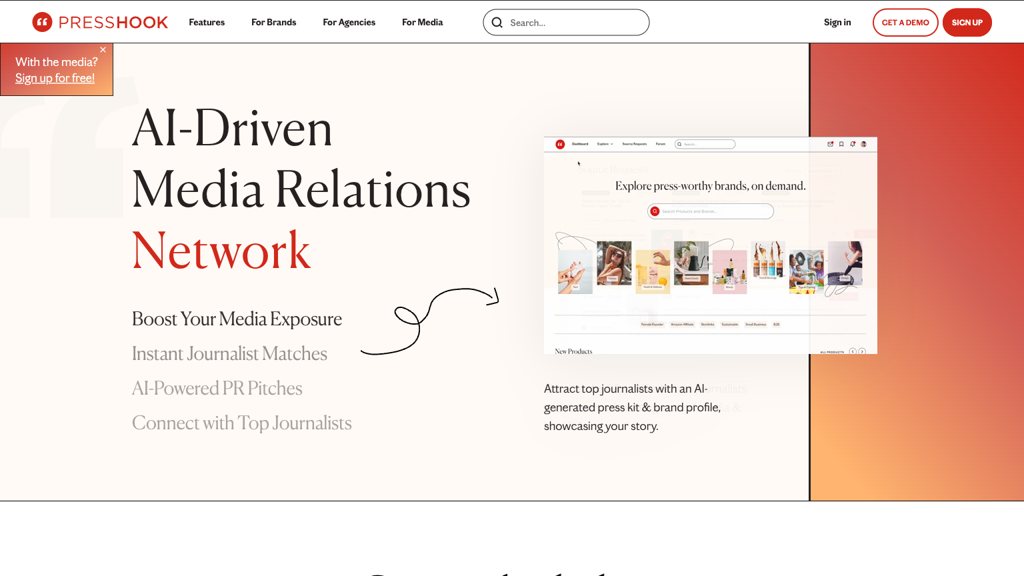Screen dimensions: 1024x576
Task: Click 'Sign up for free!' link
Action: click(x=55, y=78)
